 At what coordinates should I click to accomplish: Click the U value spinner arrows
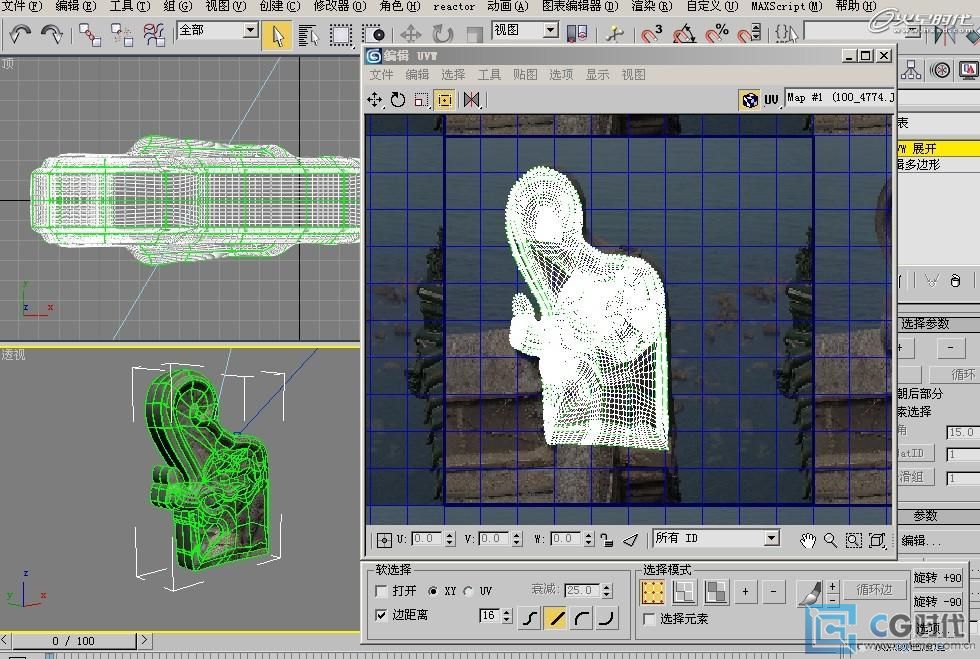450,539
